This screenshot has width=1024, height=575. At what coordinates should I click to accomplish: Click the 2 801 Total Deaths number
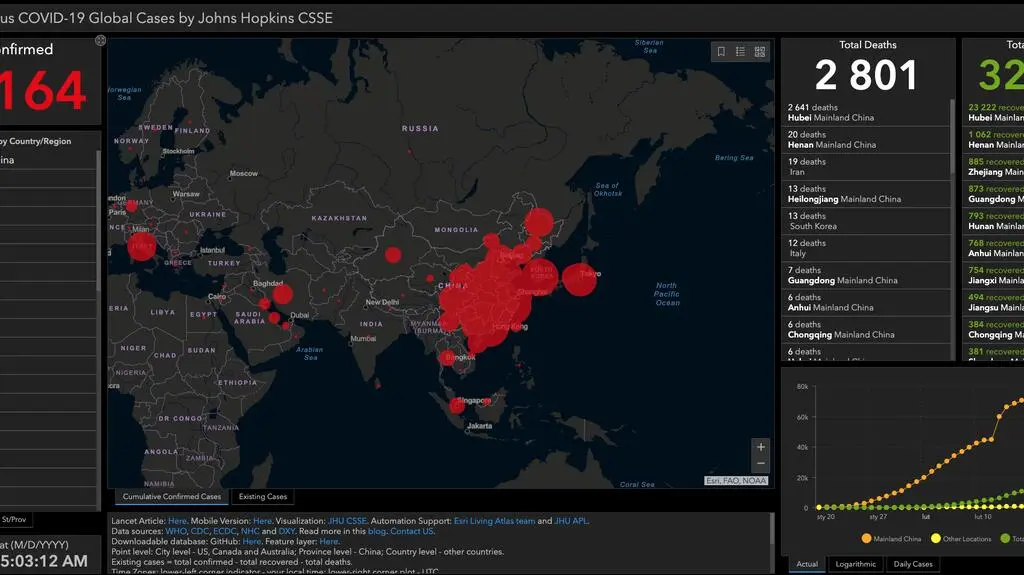coord(867,75)
